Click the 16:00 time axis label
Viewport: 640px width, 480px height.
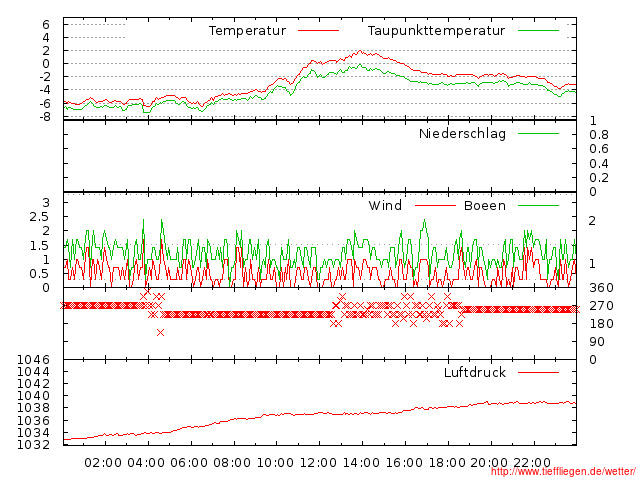pos(404,463)
